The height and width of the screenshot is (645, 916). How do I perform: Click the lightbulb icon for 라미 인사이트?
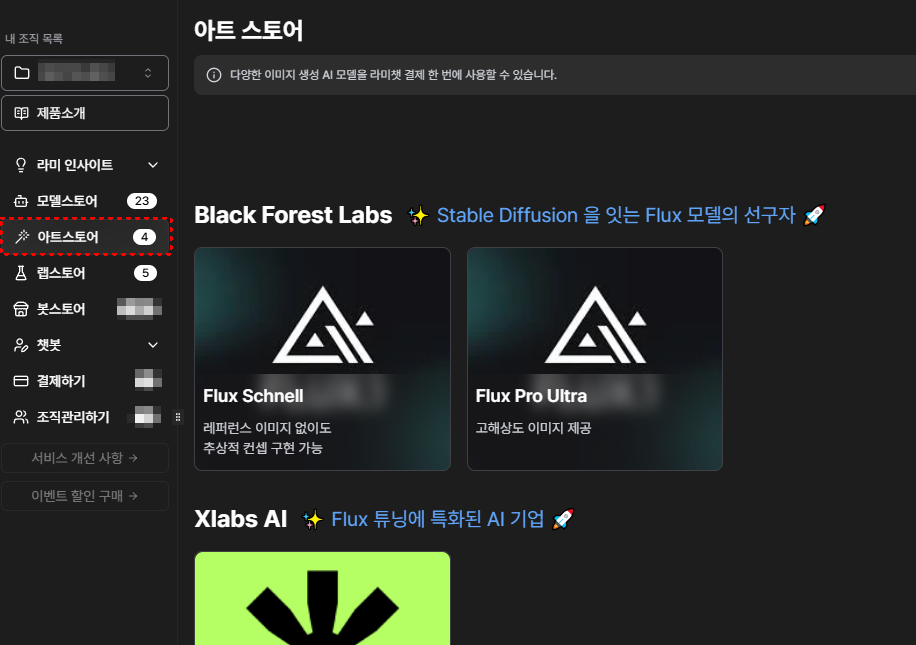[x=21, y=165]
